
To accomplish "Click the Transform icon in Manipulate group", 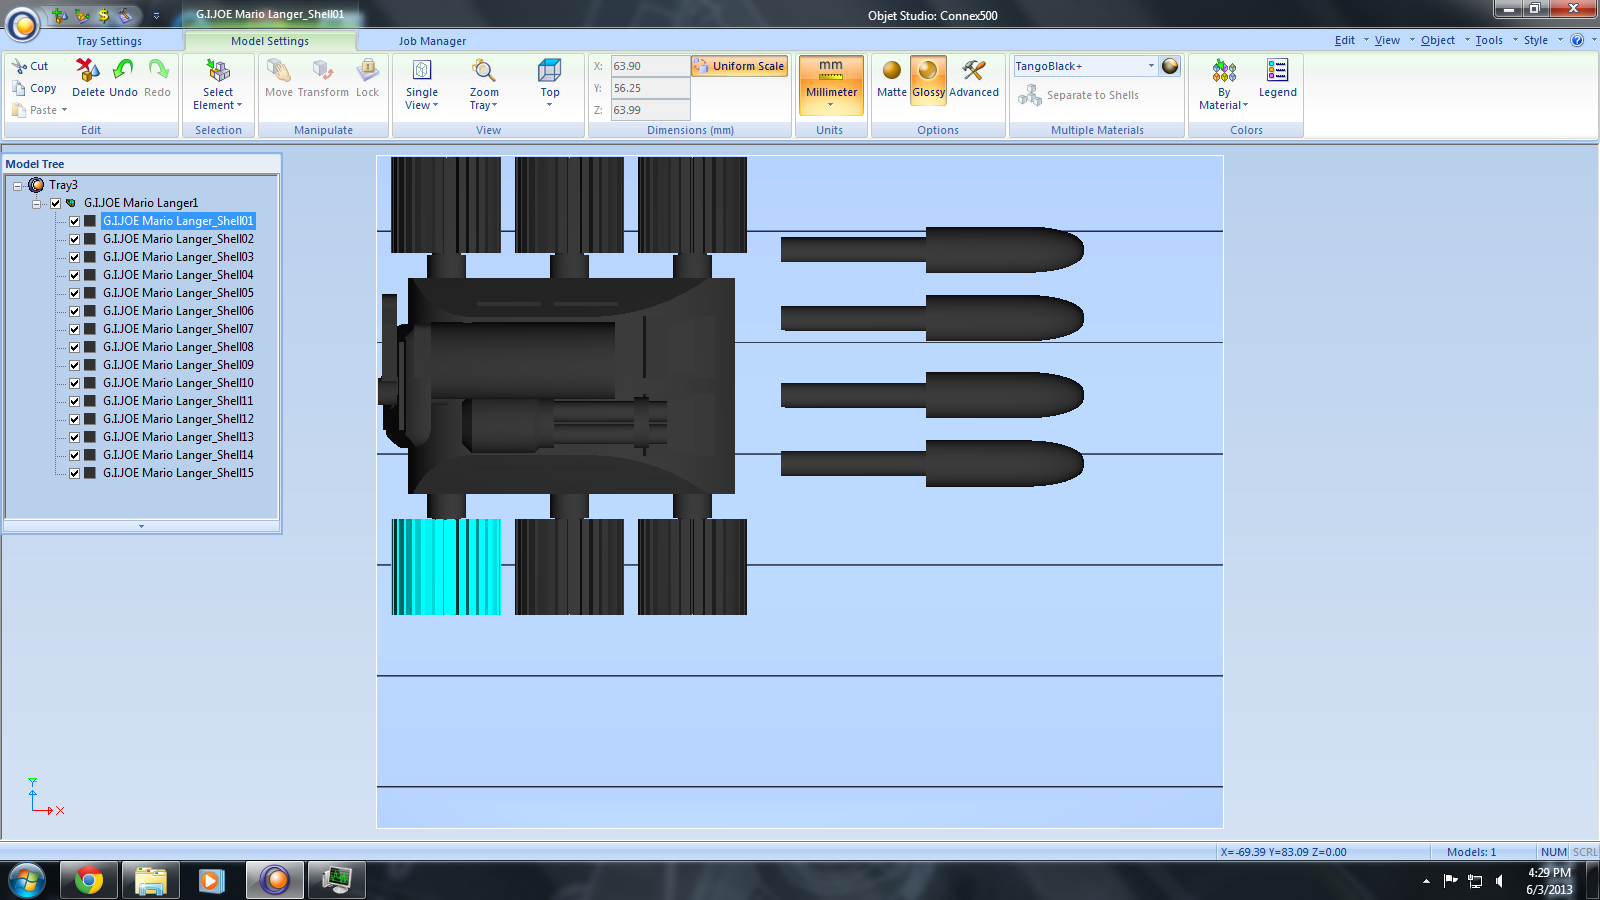I will (323, 69).
